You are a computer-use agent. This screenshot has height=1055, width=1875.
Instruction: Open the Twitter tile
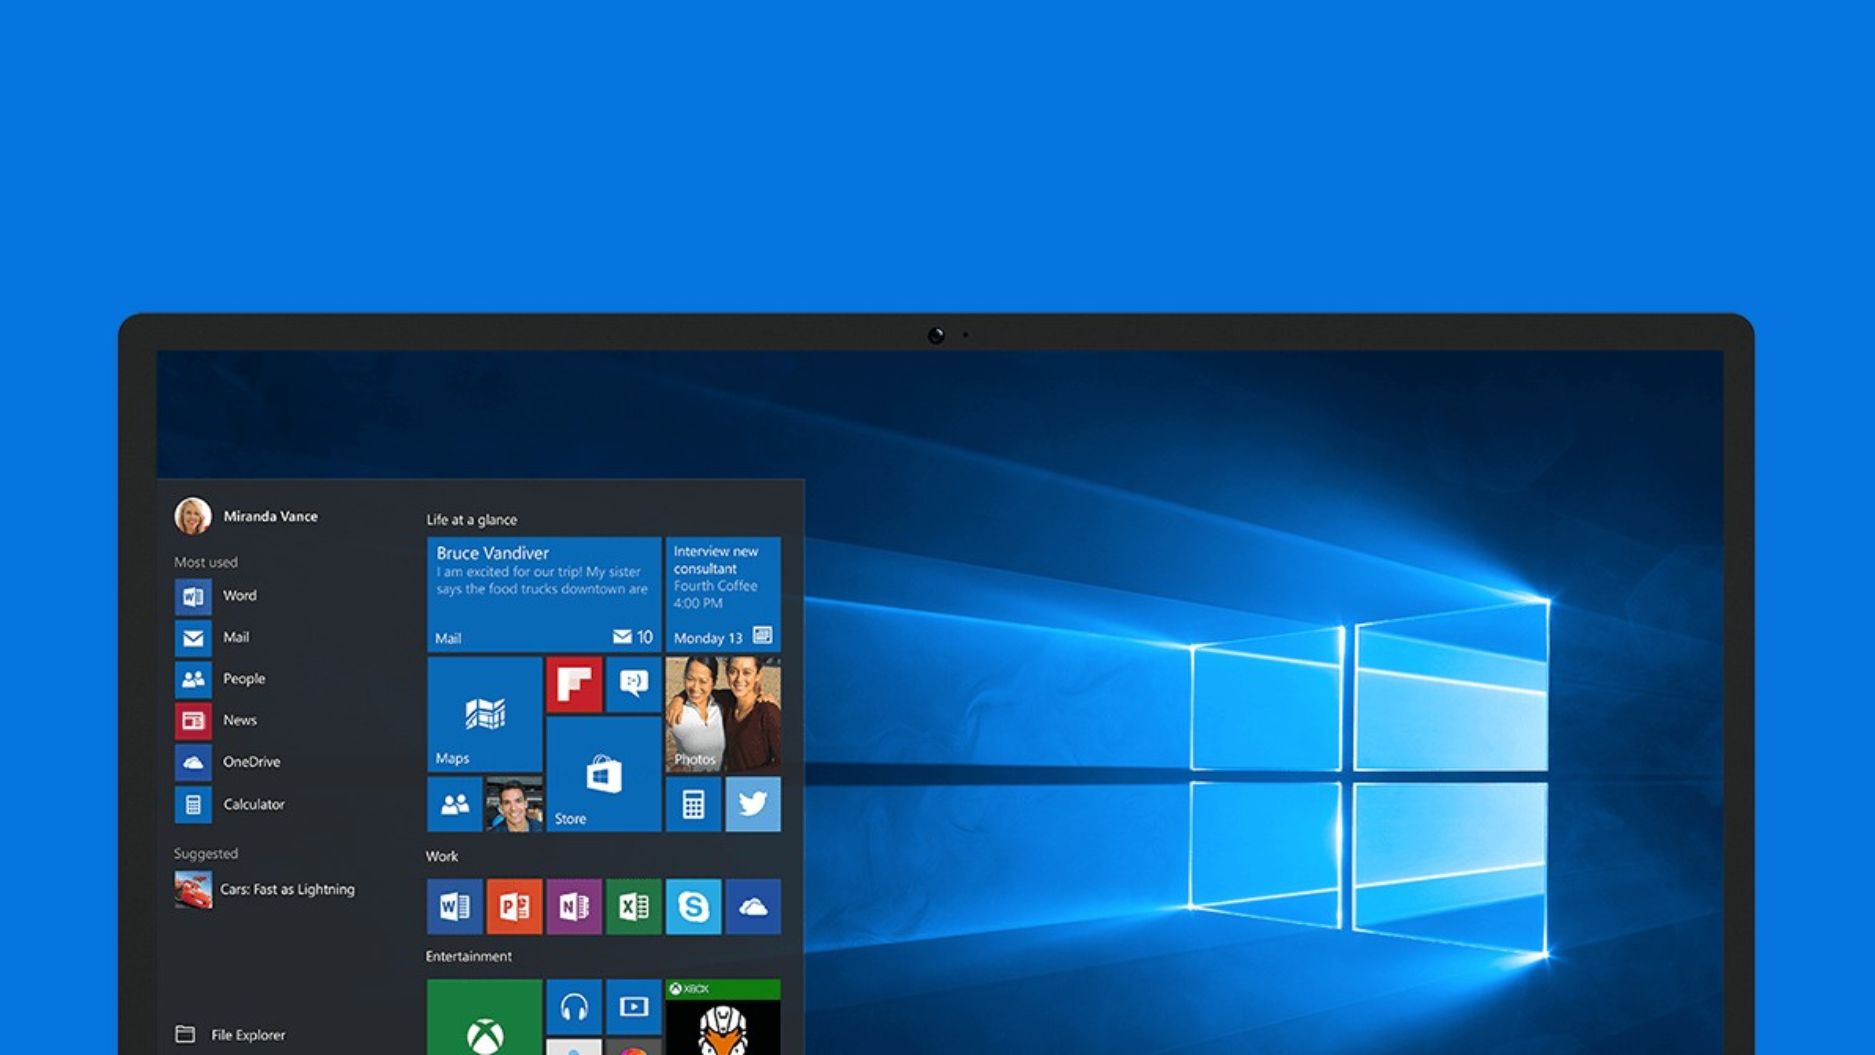tap(752, 803)
